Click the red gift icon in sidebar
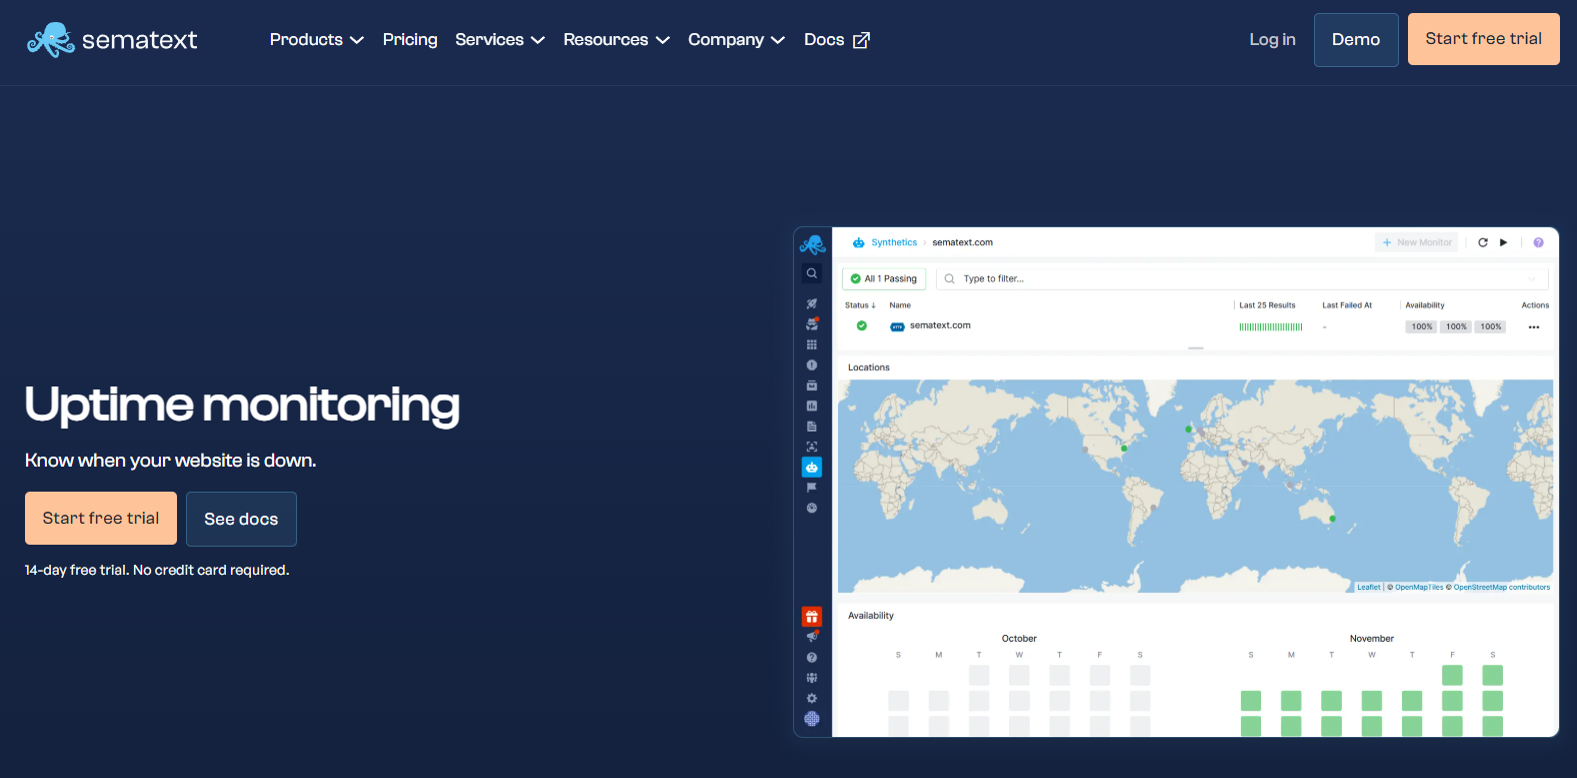Image resolution: width=1577 pixels, height=778 pixels. (812, 617)
